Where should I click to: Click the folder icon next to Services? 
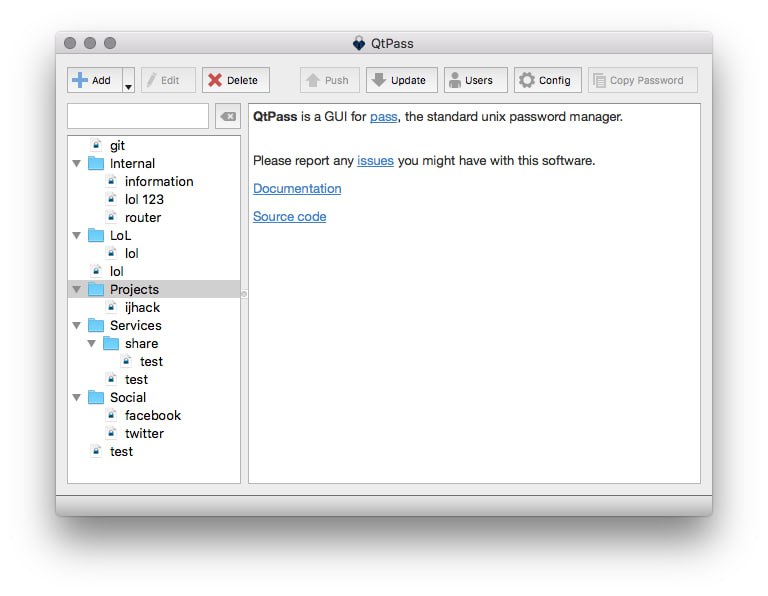pos(96,325)
